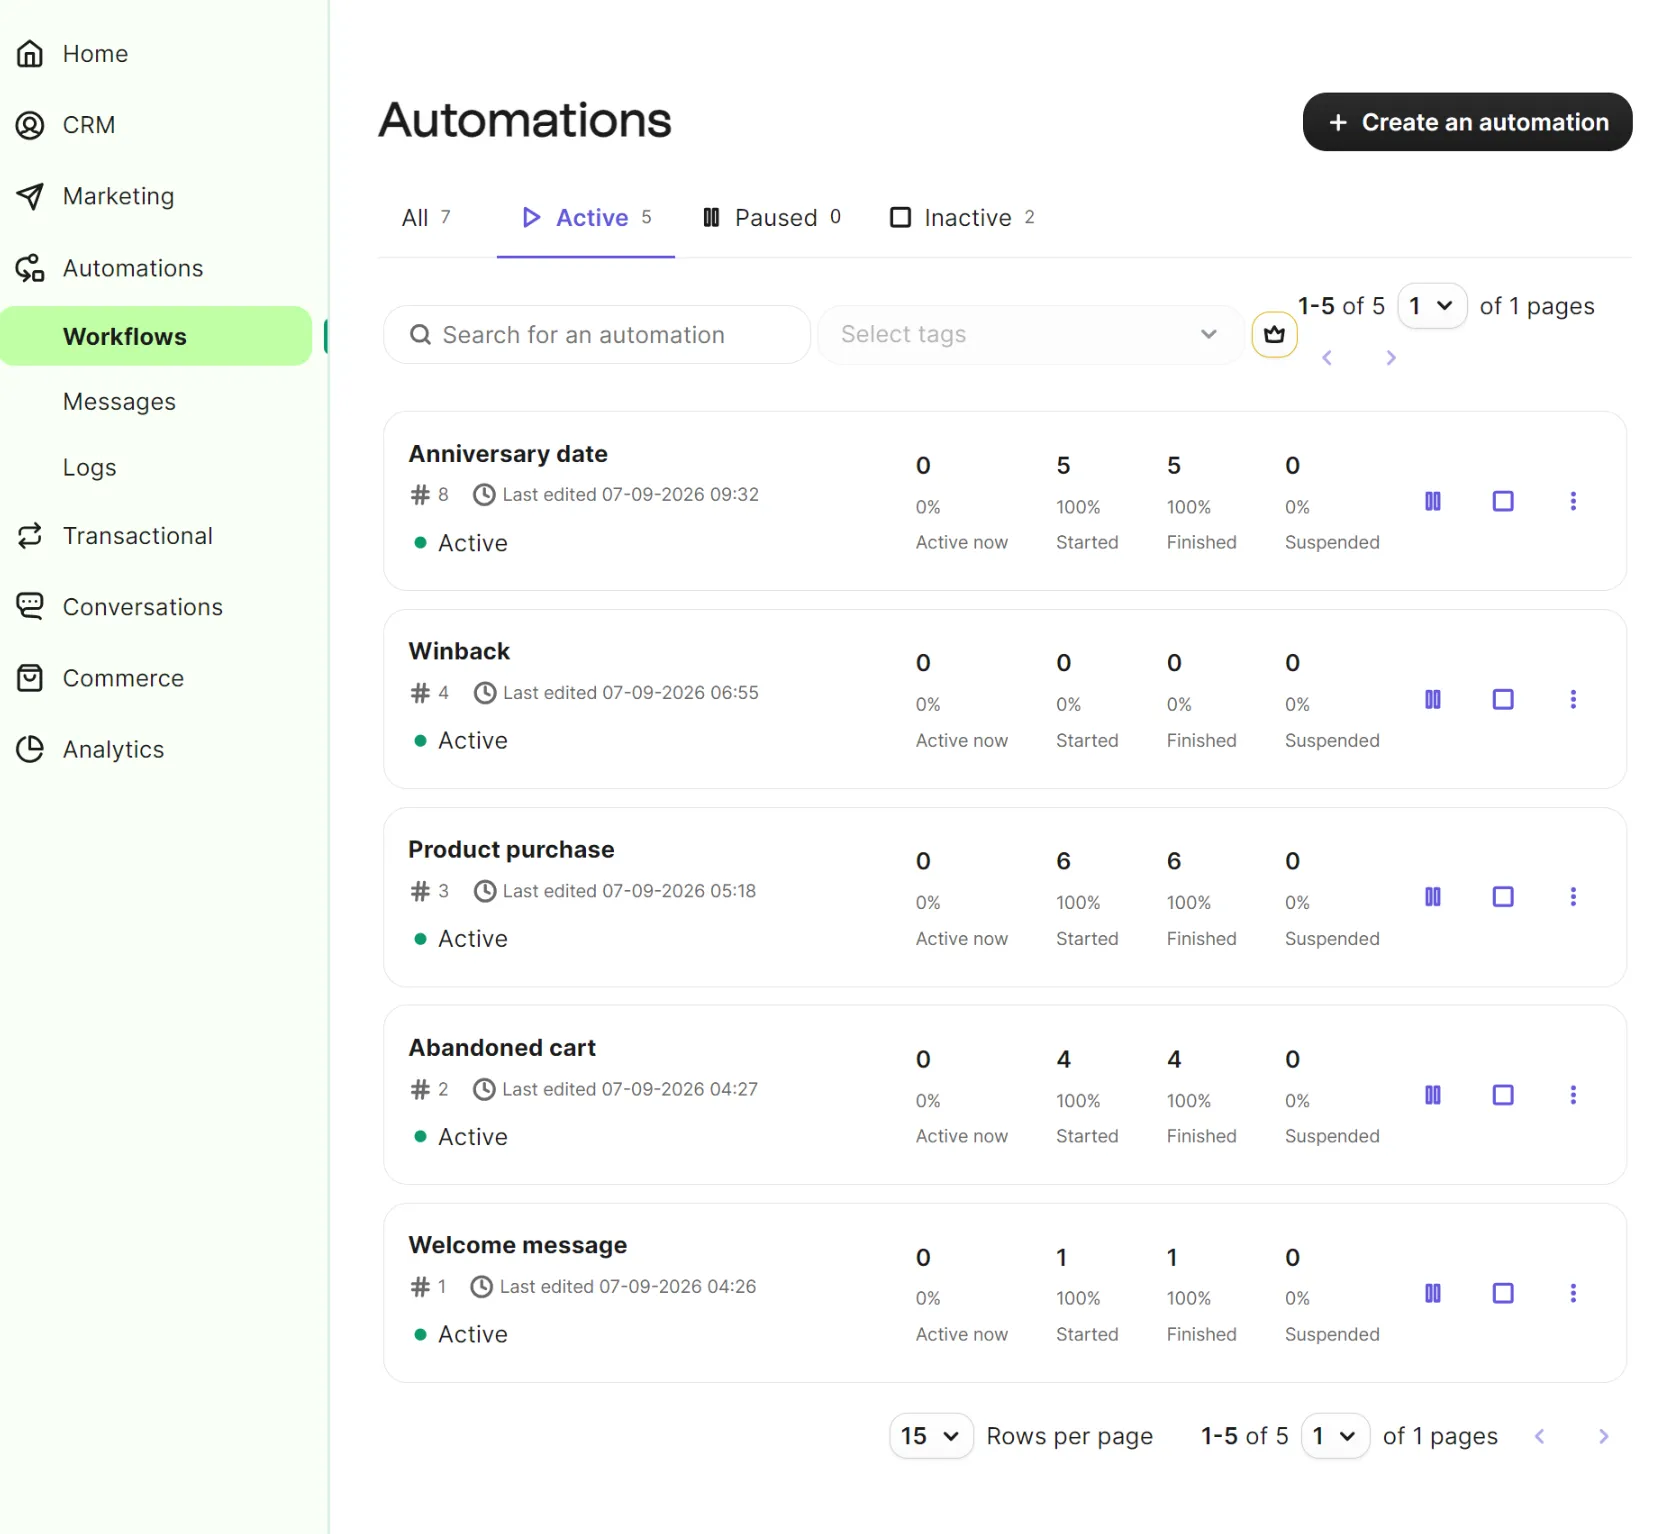This screenshot has height=1534, width=1659.
Task: Switch to the Paused tab
Action: [x=771, y=218]
